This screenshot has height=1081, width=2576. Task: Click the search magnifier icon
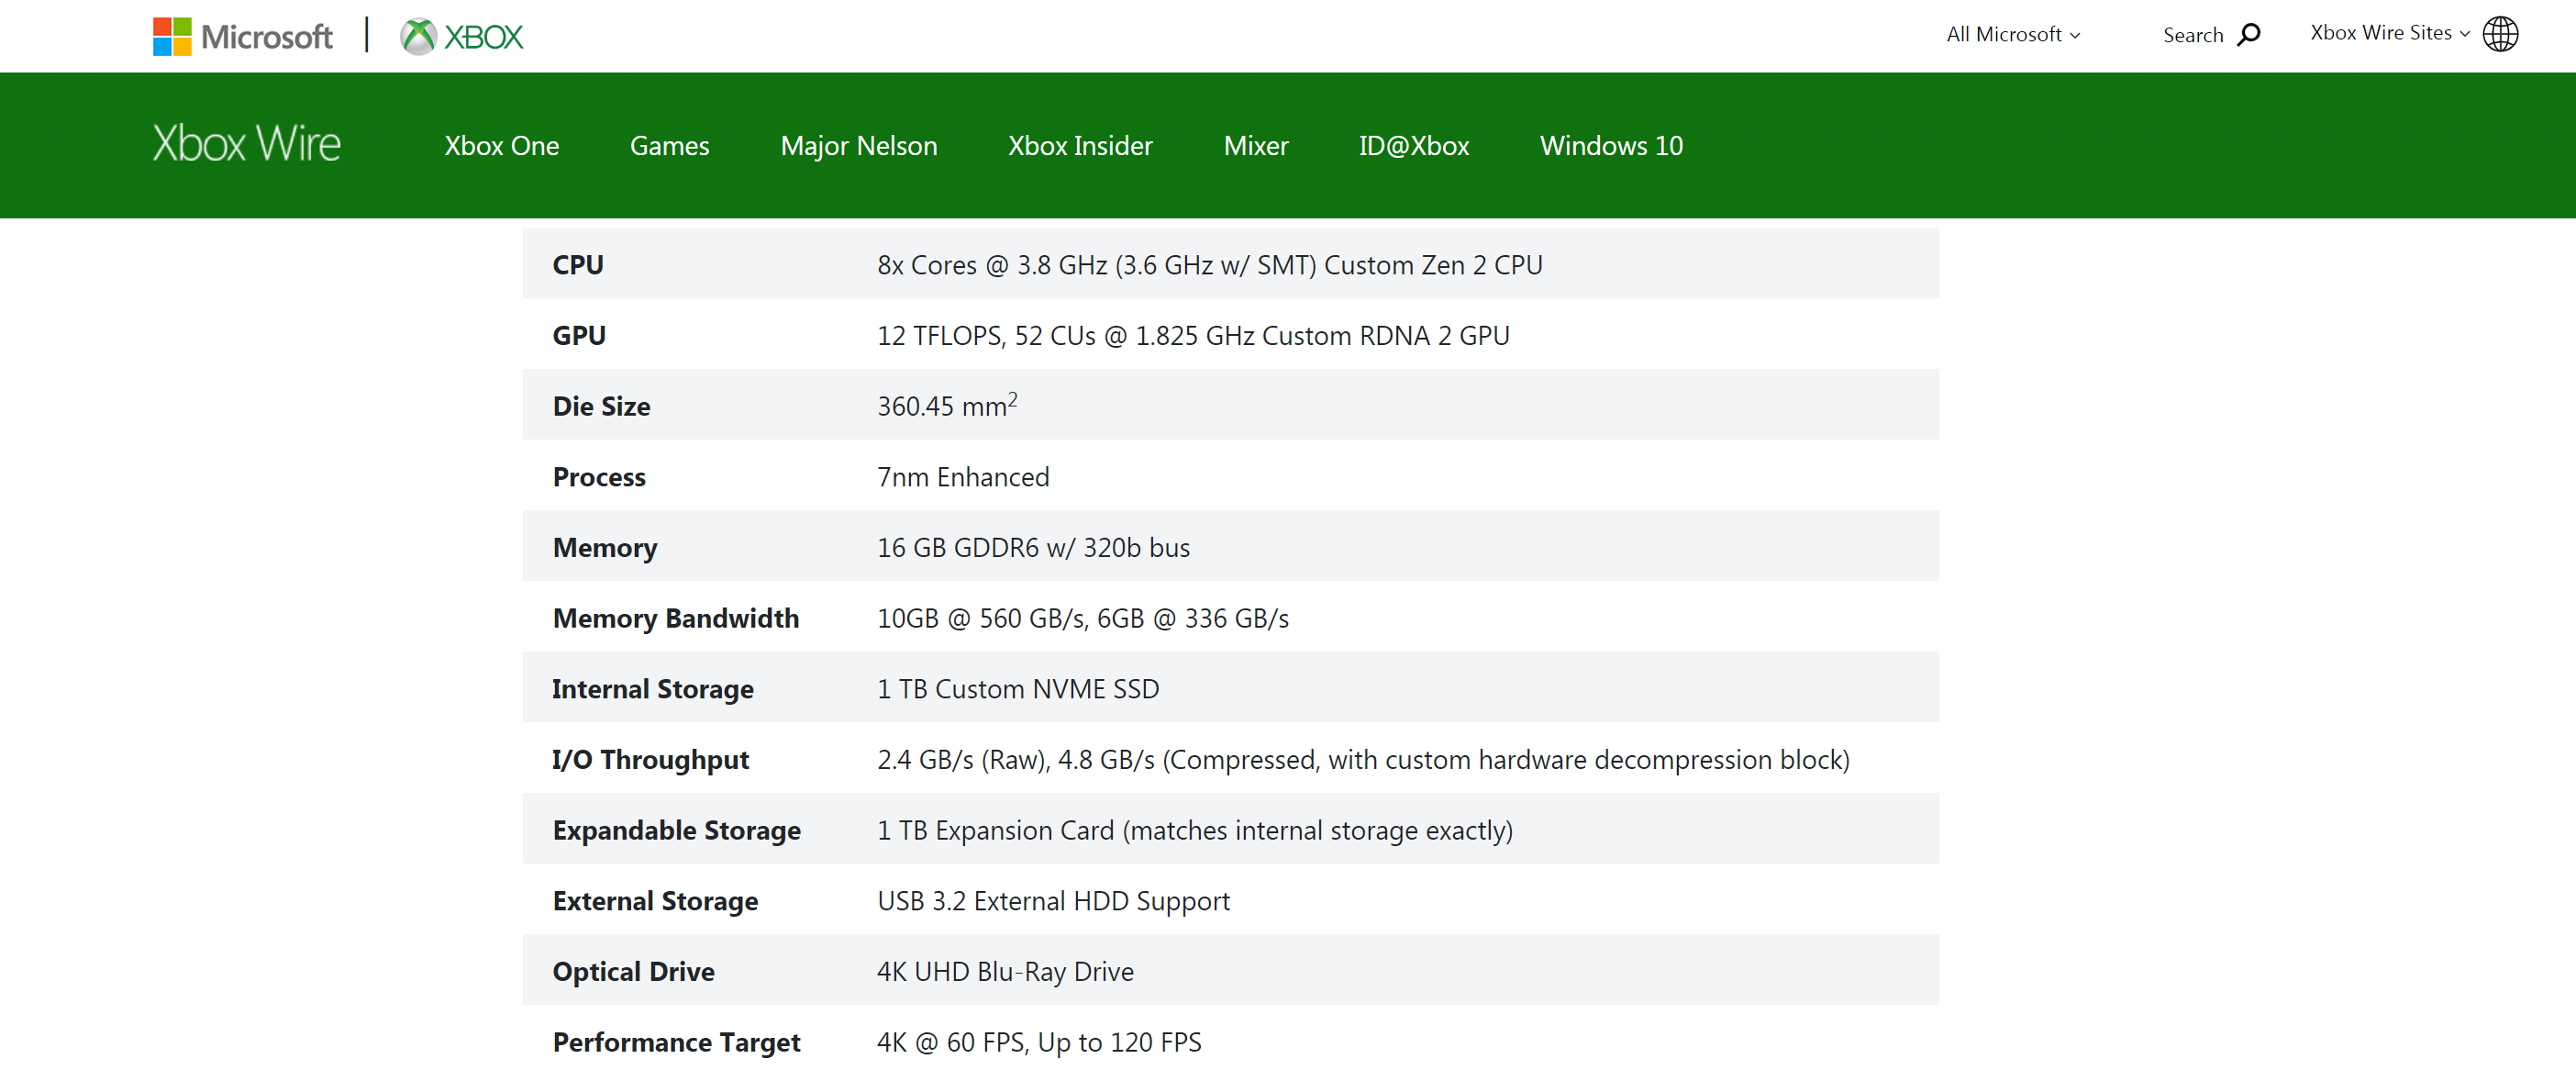pyautogui.click(x=2249, y=35)
